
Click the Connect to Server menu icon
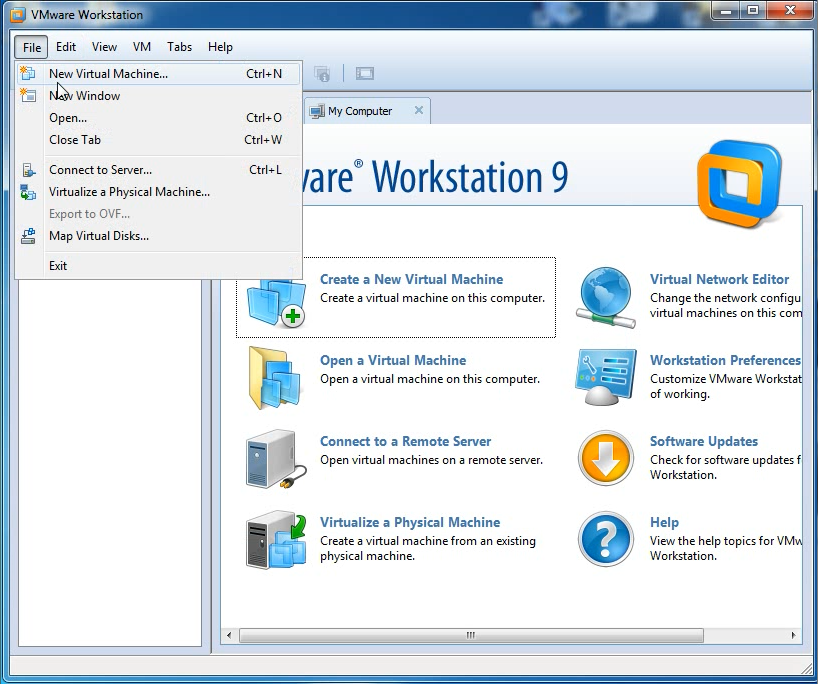[28, 170]
